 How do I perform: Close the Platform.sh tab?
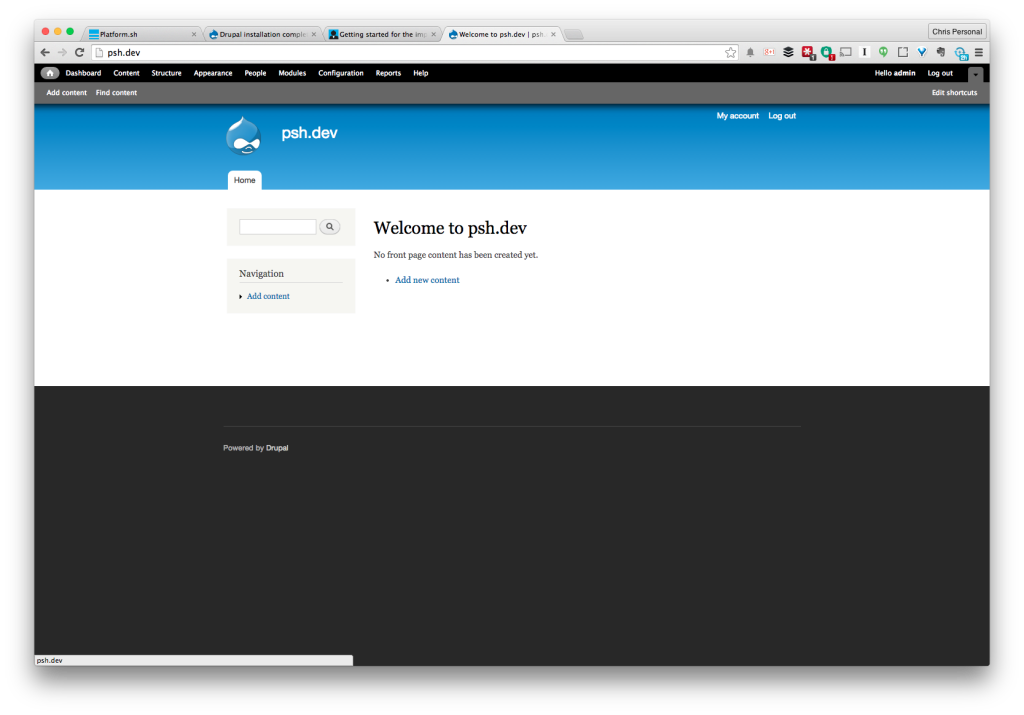coord(194,35)
